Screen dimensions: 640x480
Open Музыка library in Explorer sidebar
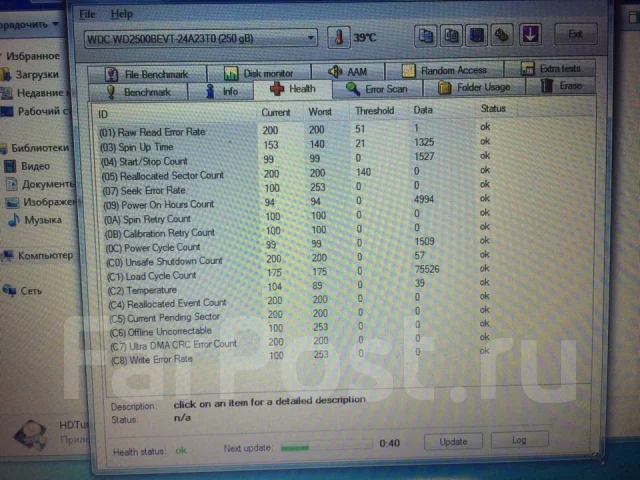point(43,220)
